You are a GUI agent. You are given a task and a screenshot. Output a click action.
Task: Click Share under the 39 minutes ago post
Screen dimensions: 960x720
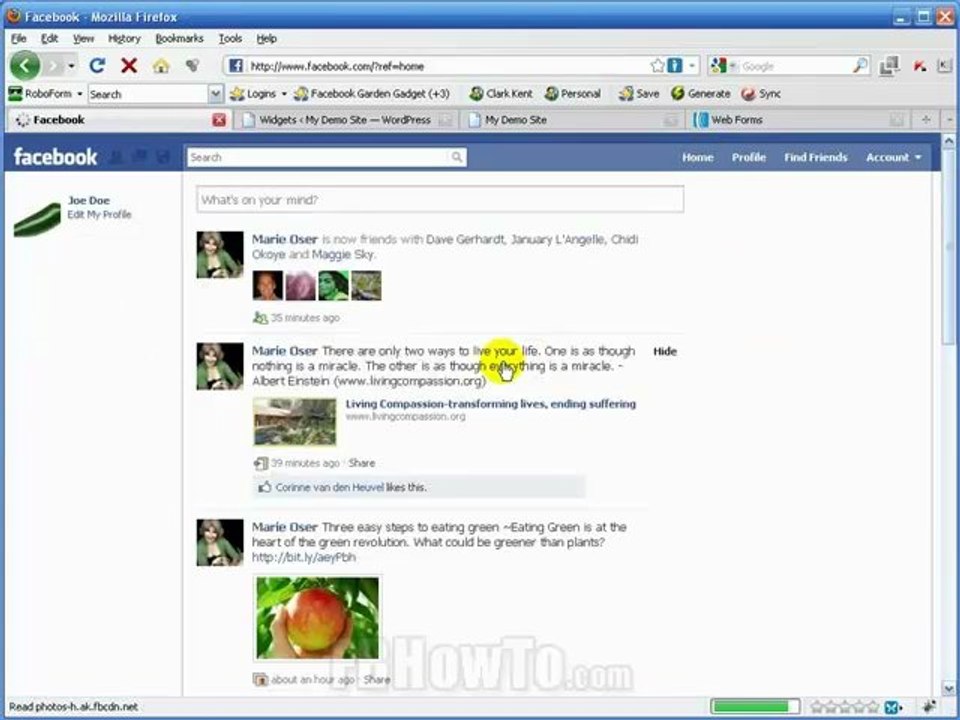361,463
